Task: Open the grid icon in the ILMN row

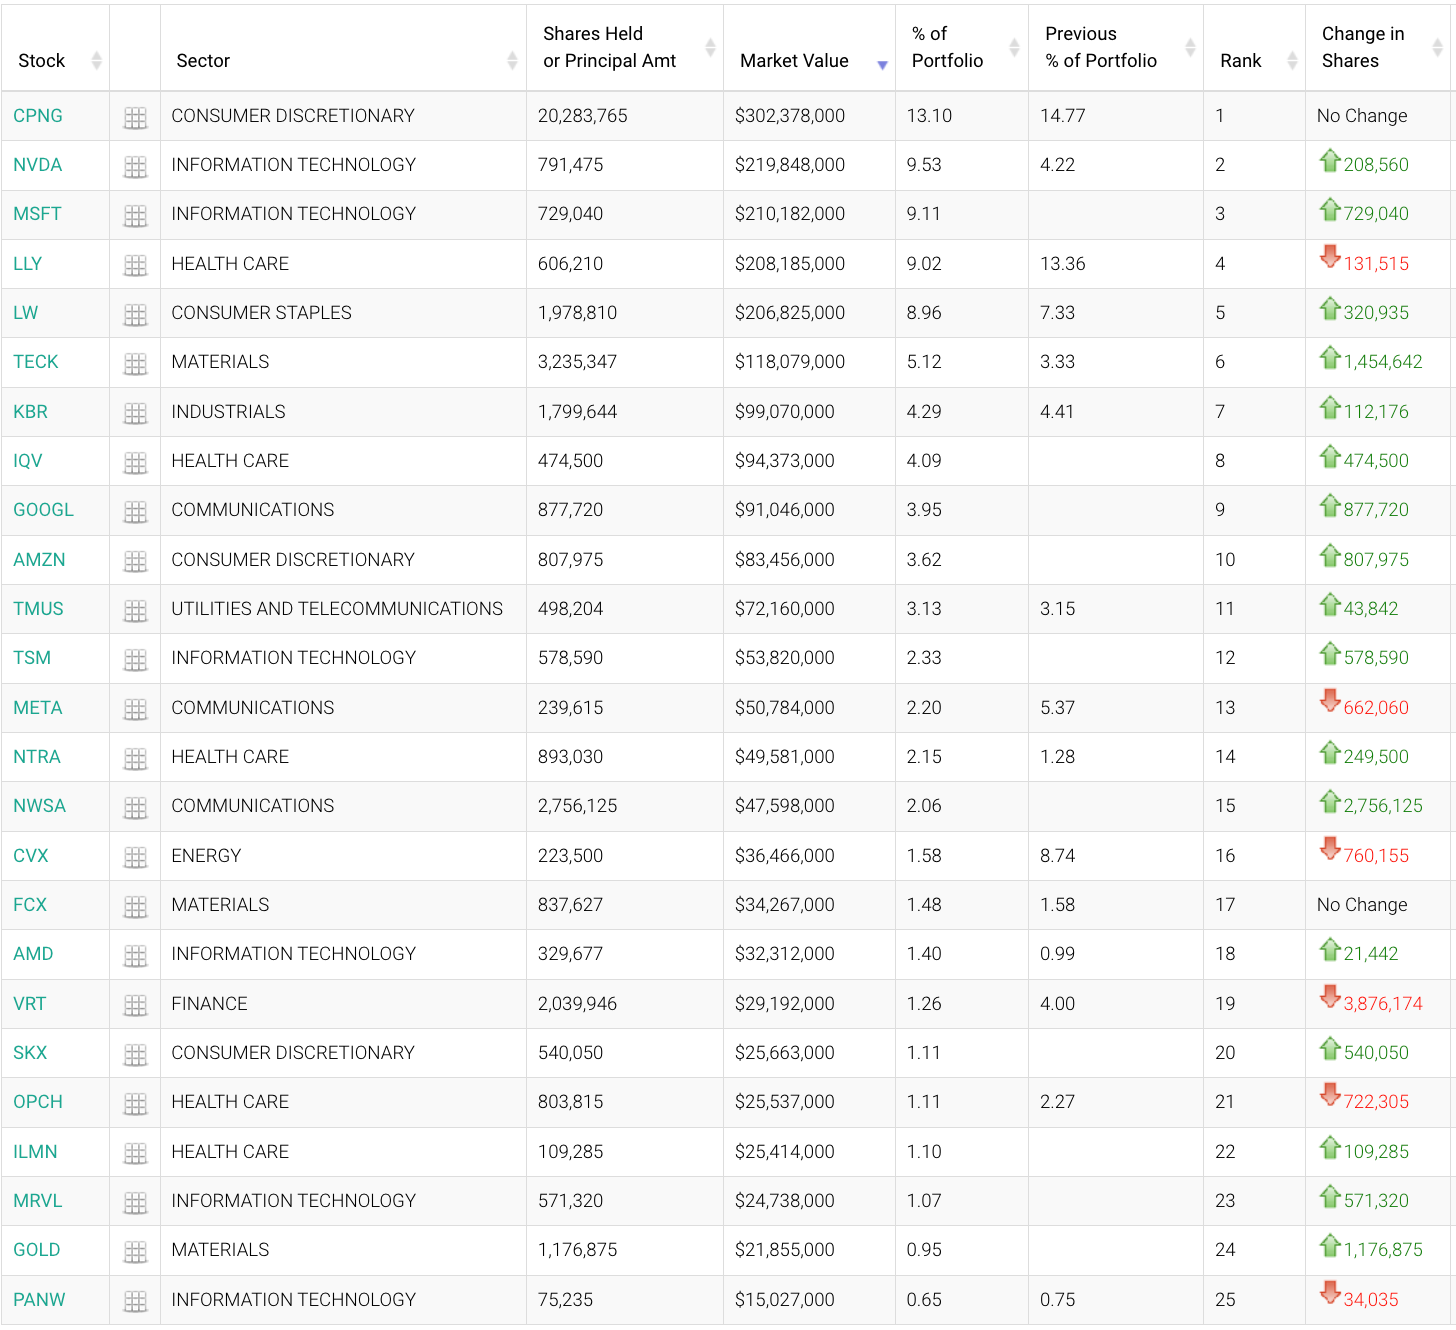Action: coord(135,1154)
